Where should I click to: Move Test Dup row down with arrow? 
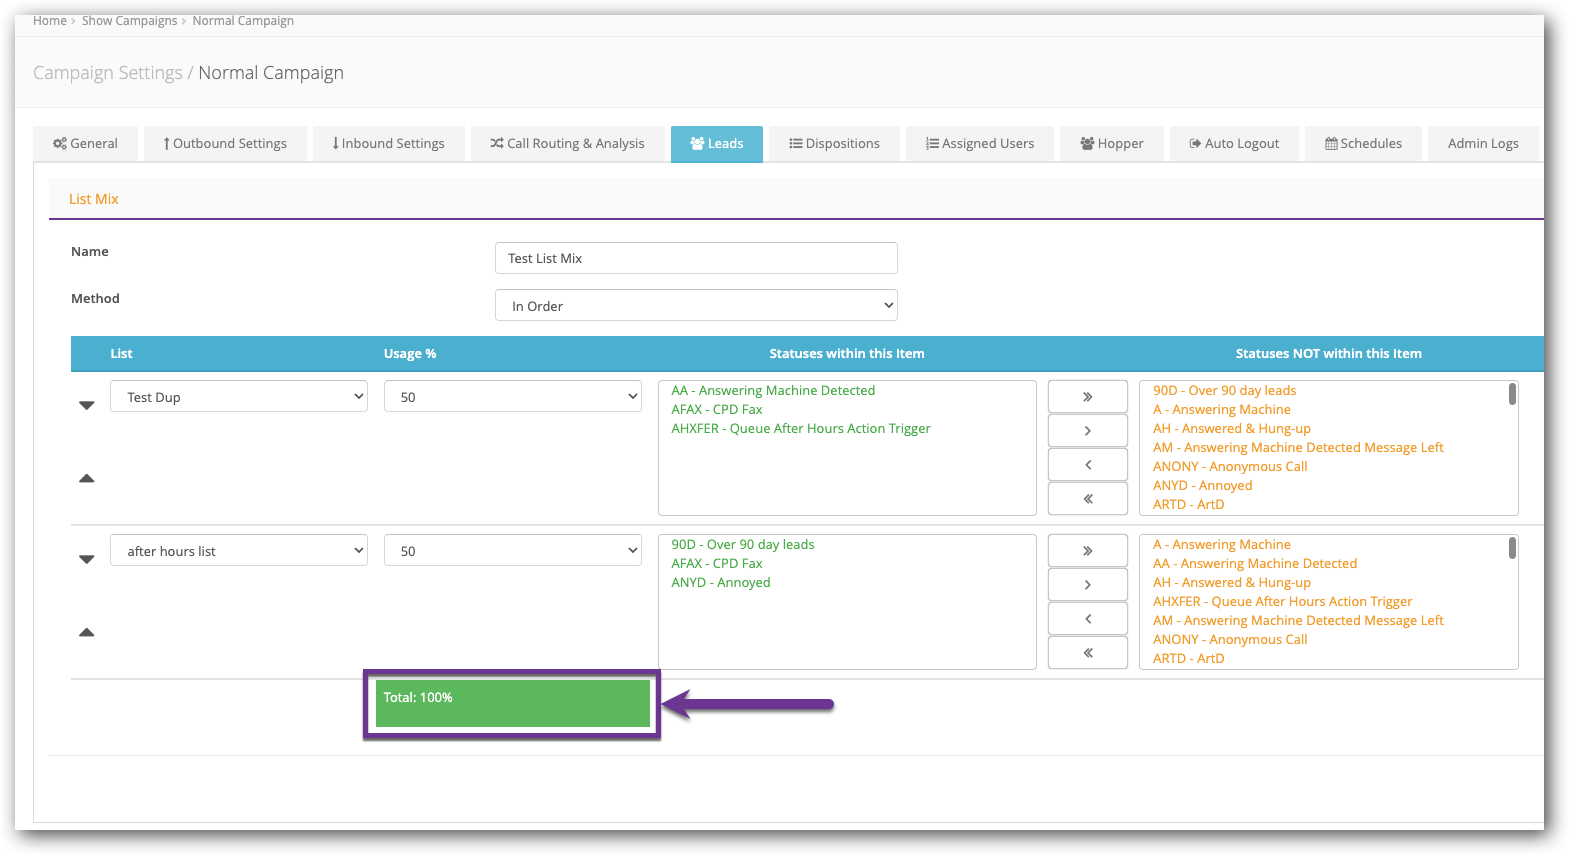(87, 405)
